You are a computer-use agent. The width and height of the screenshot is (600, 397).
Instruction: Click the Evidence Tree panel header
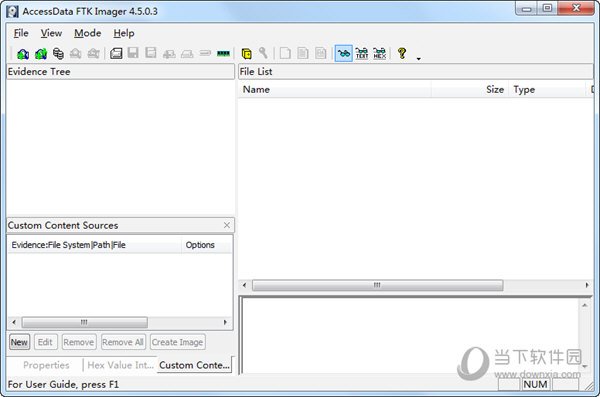(120, 72)
